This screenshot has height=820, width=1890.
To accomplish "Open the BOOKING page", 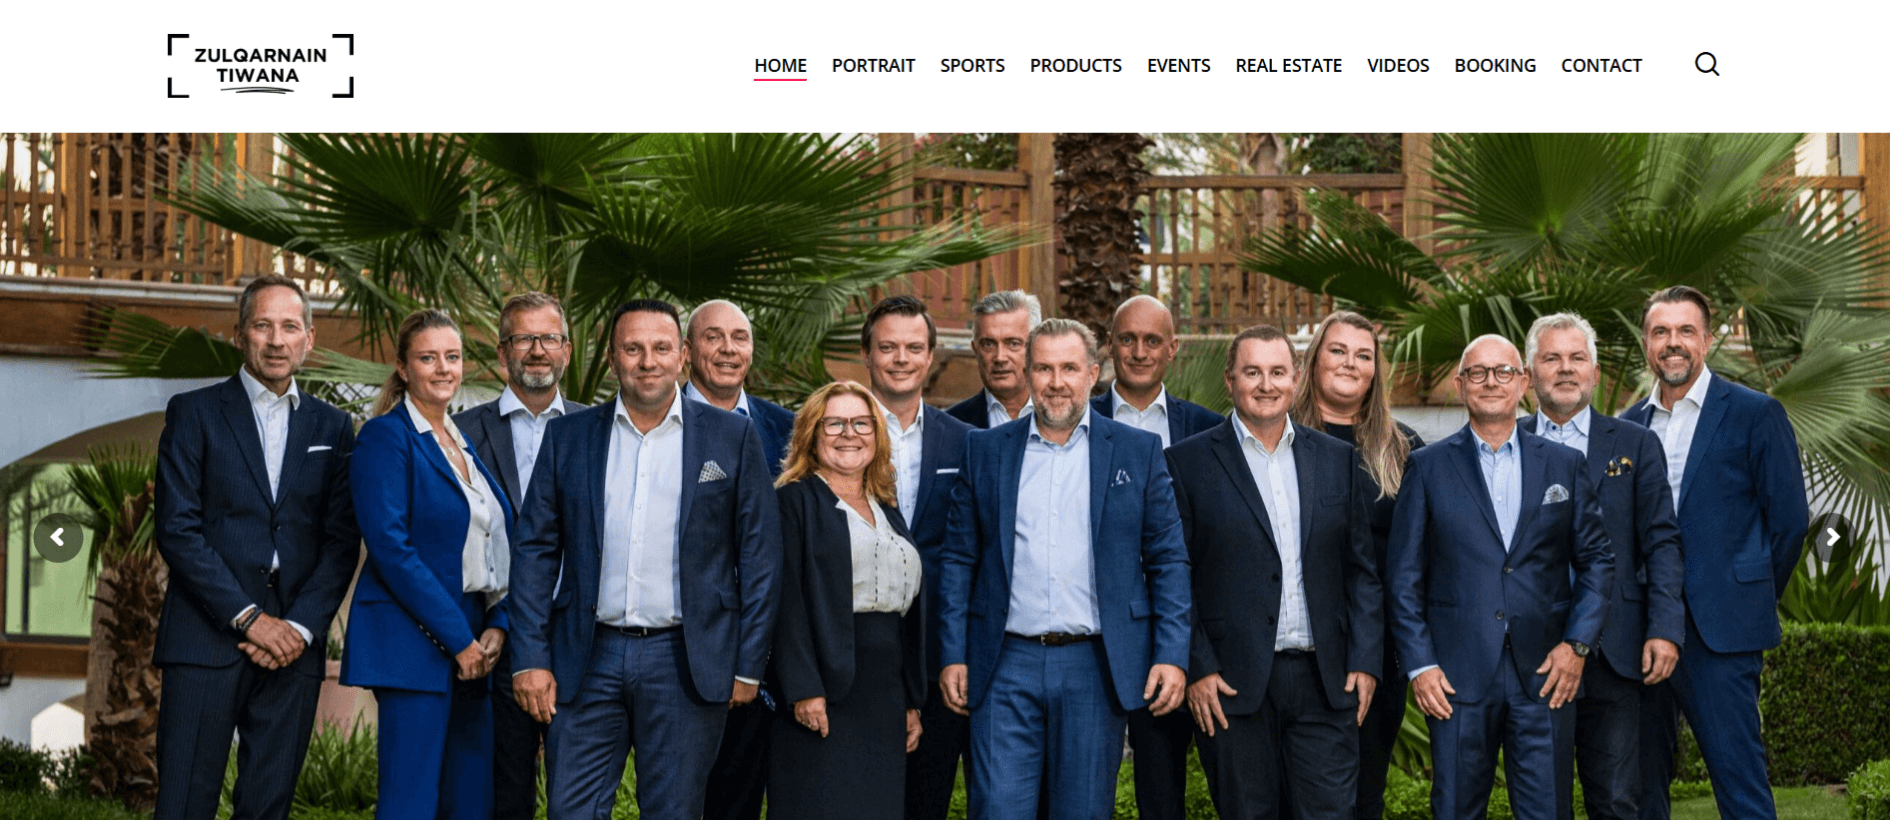I will (x=1495, y=66).
